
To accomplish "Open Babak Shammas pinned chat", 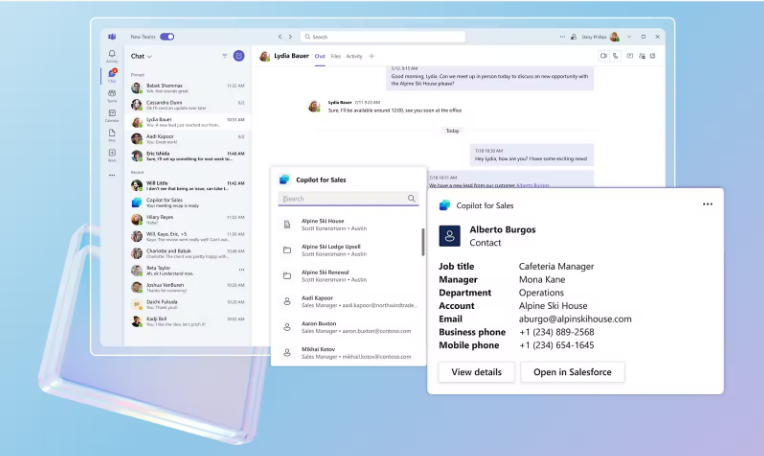I will 188,88.
